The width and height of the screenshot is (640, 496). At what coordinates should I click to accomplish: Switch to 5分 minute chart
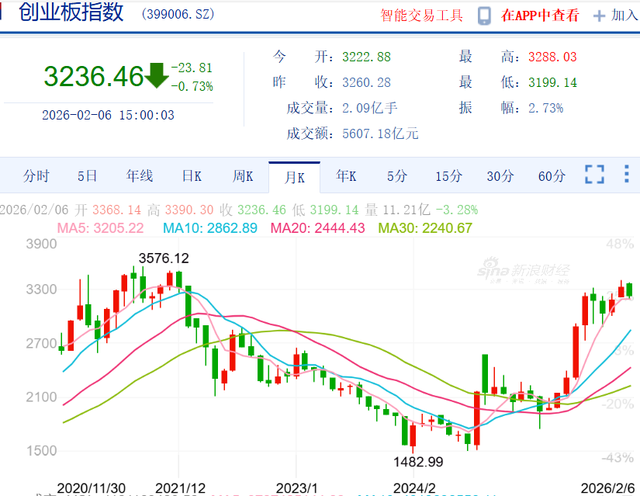397,176
